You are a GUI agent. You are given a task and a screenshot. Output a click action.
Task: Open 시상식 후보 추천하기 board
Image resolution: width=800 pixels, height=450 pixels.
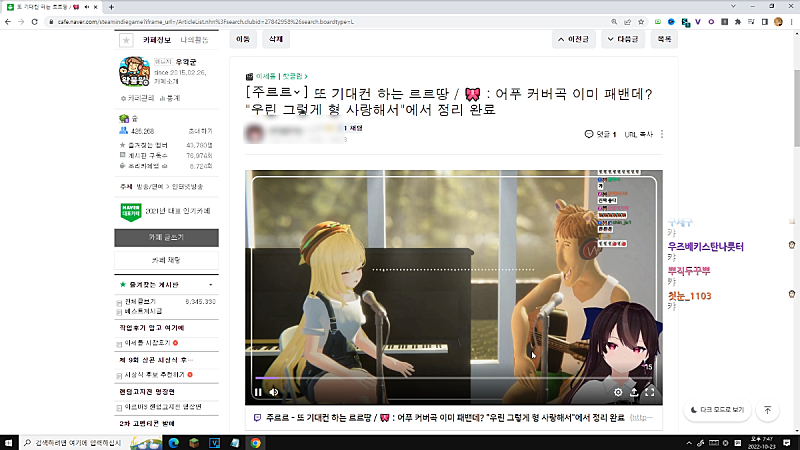tap(155, 374)
